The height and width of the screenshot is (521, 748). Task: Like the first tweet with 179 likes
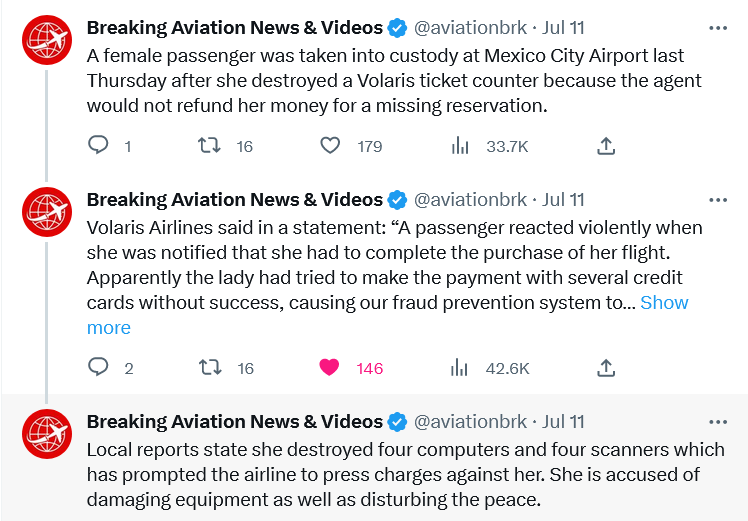click(331, 146)
